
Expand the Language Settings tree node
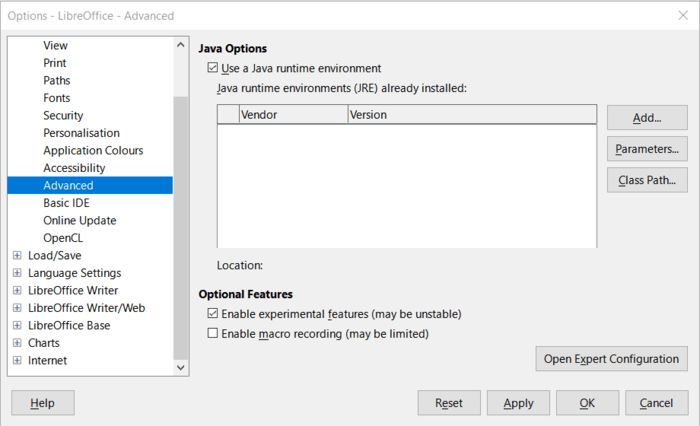point(17,273)
